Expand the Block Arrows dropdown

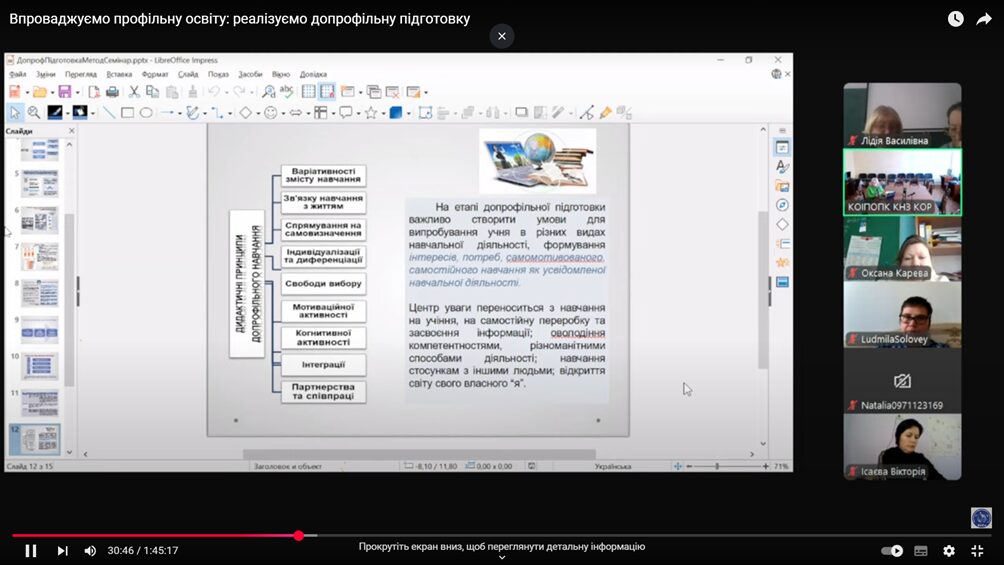pos(308,114)
